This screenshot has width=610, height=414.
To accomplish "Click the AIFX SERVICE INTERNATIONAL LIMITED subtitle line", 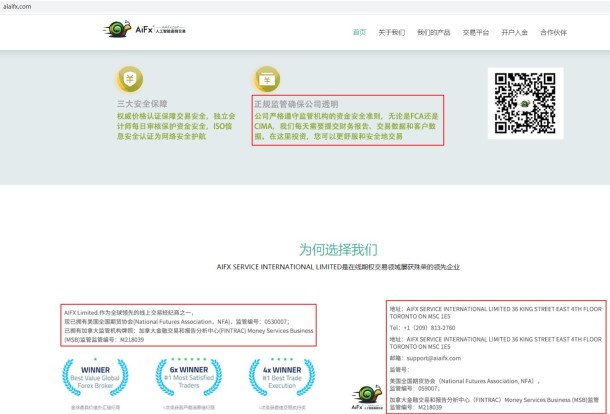I will pyautogui.click(x=338, y=267).
